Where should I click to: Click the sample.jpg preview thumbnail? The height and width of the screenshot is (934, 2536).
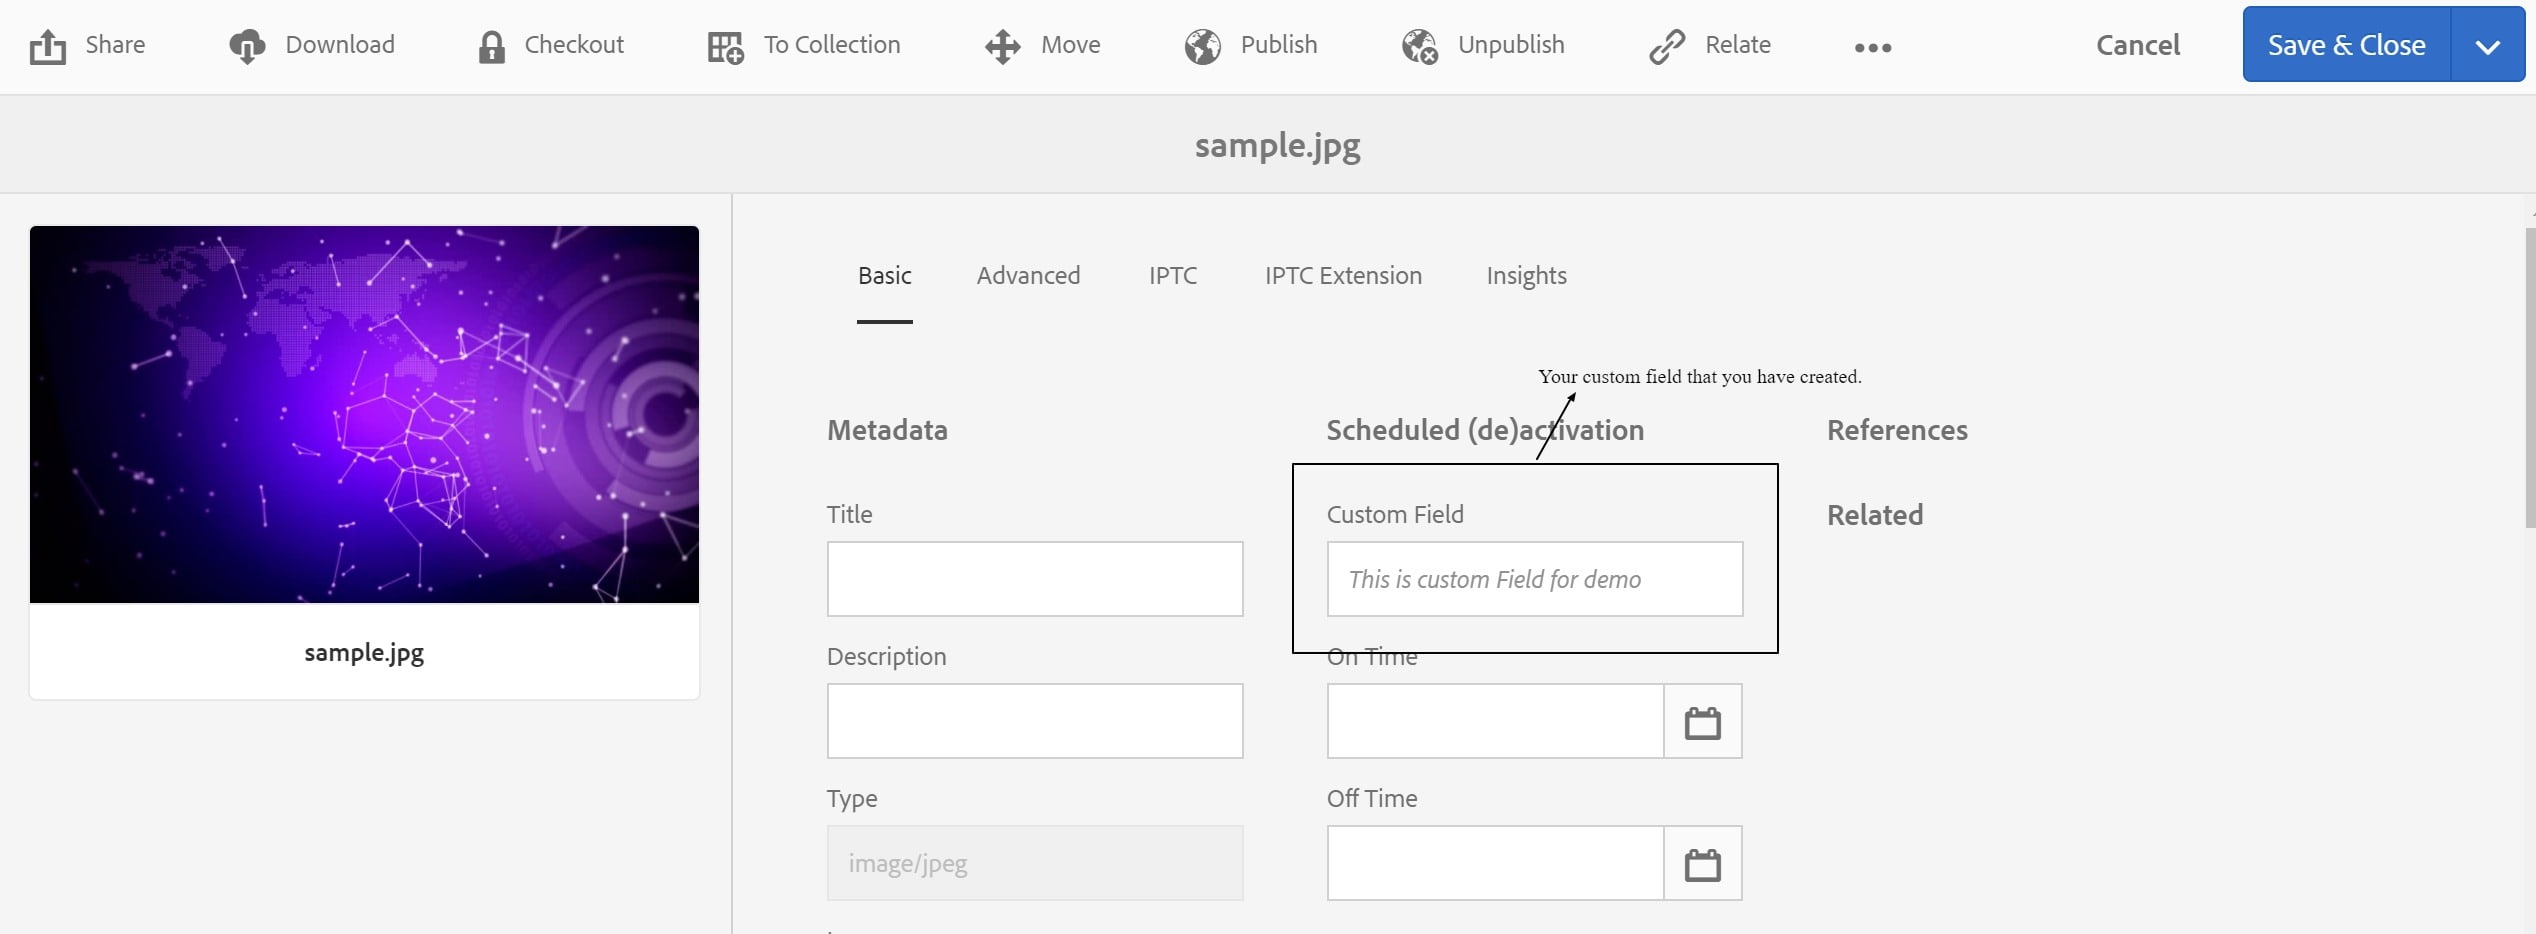click(364, 415)
